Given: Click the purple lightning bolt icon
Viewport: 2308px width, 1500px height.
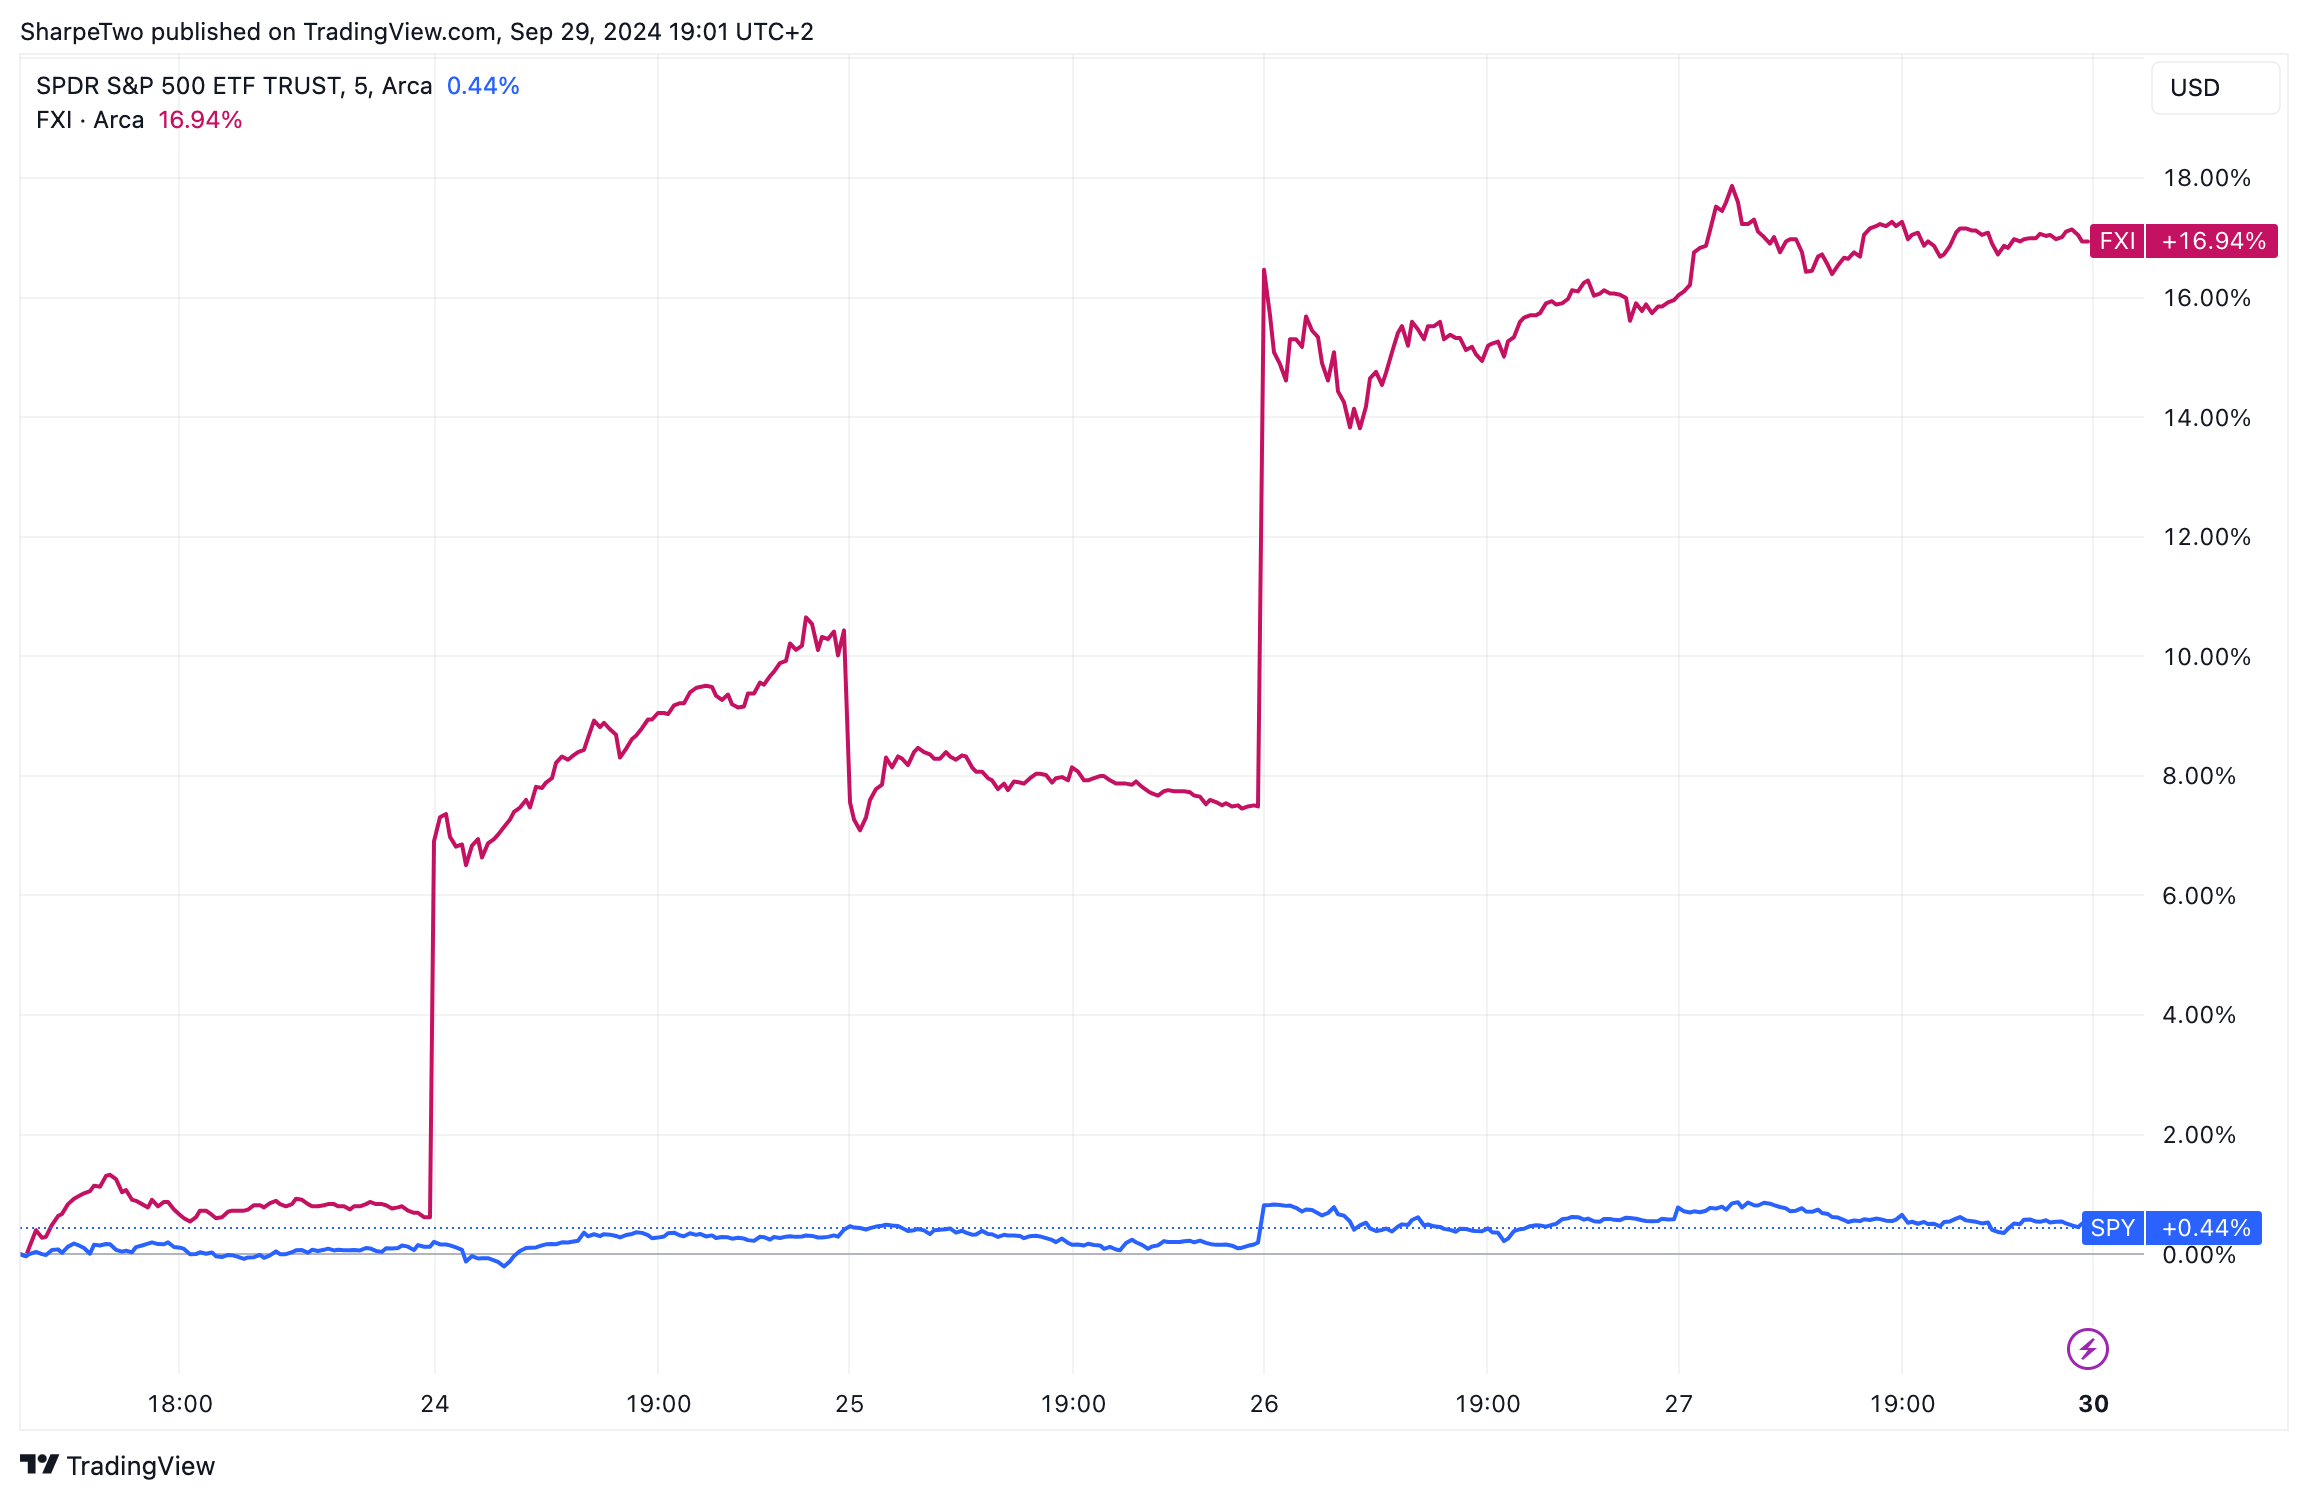Looking at the screenshot, I should click(2087, 1349).
